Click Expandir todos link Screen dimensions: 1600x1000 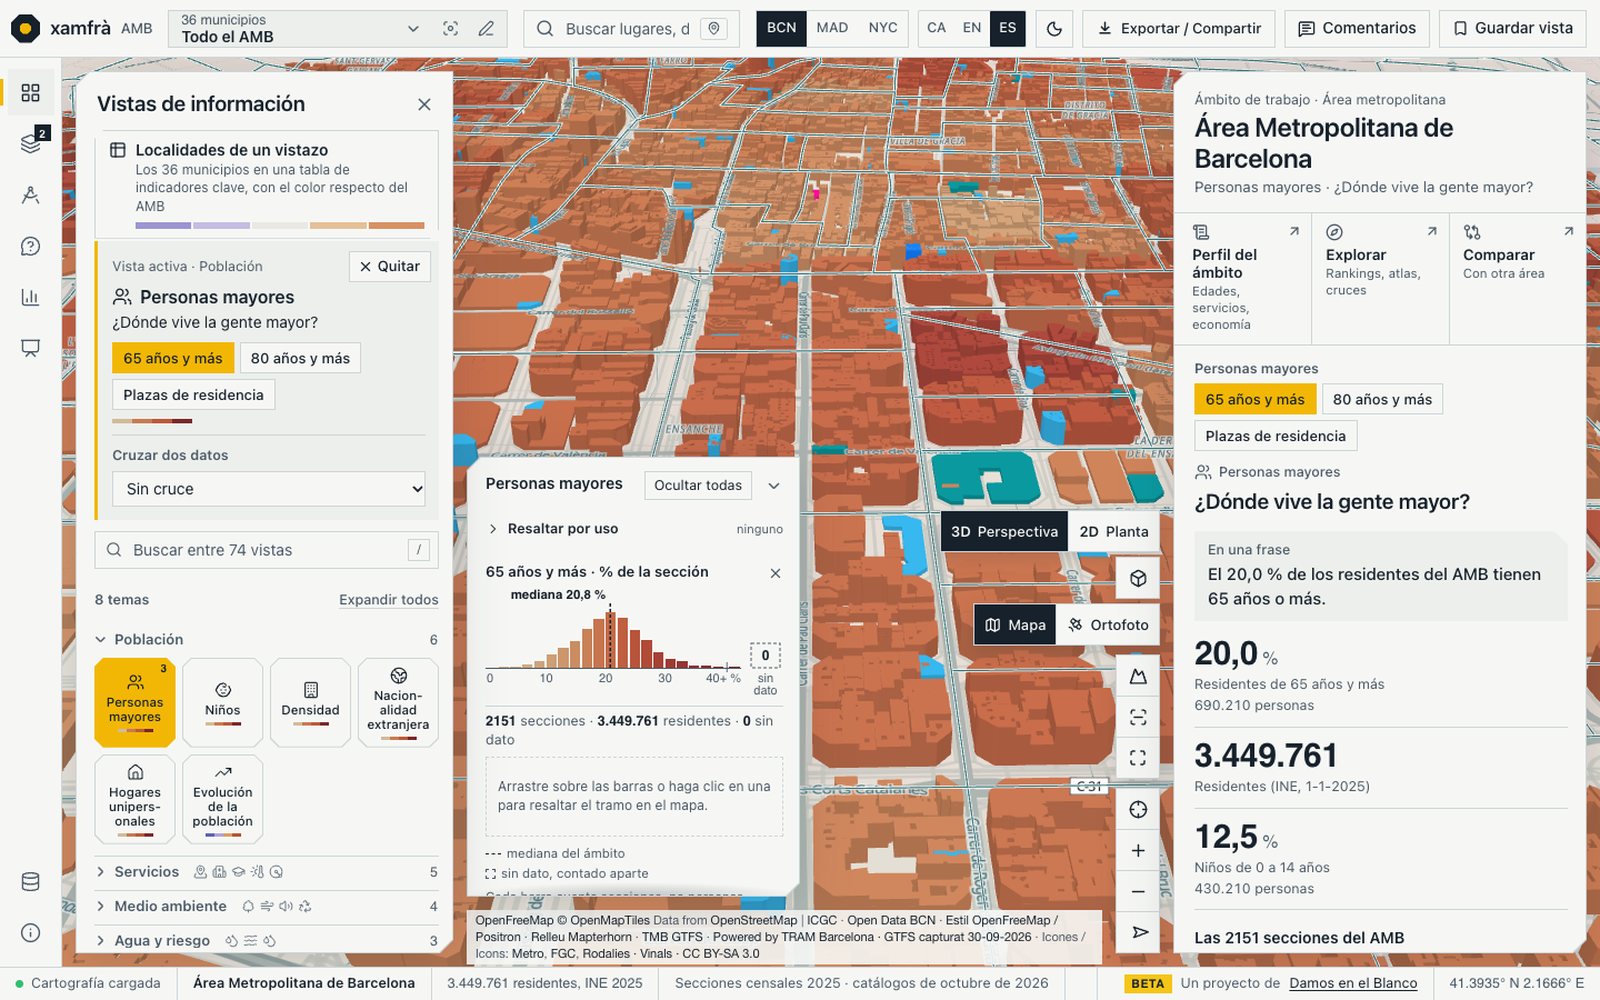coord(389,600)
